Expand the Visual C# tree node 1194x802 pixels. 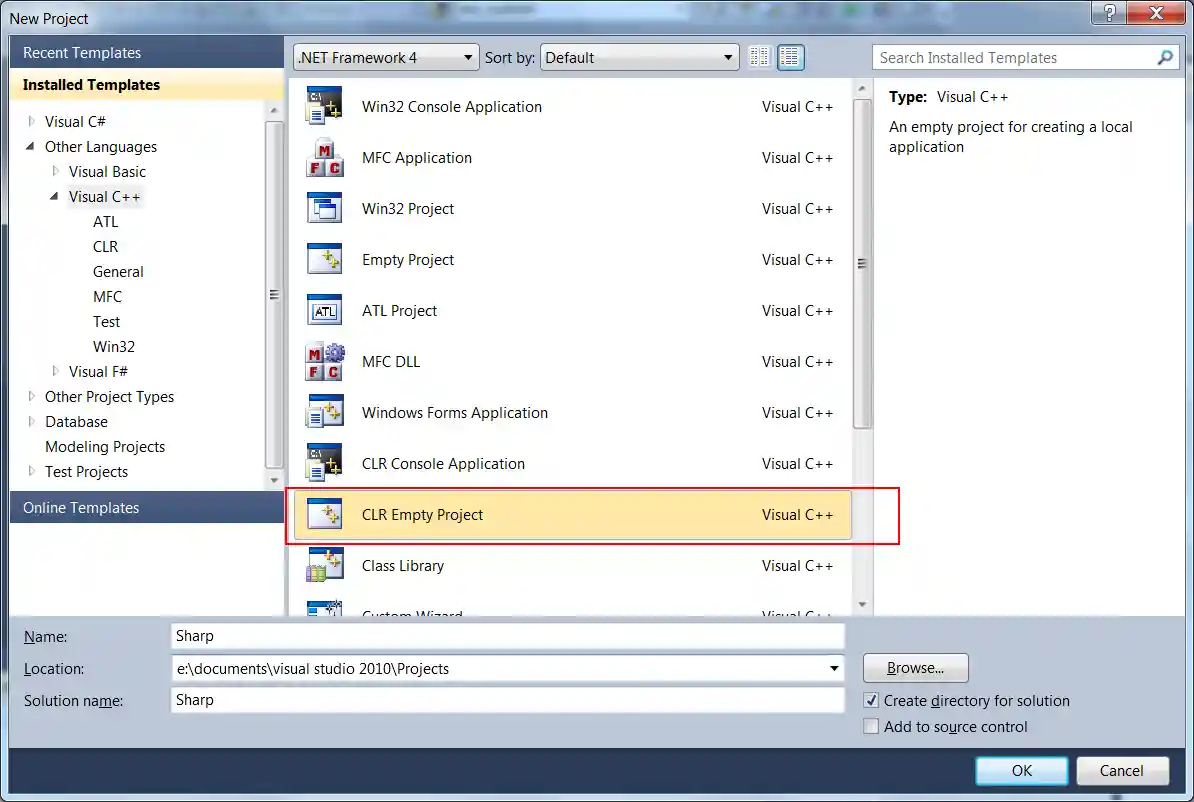click(31, 120)
